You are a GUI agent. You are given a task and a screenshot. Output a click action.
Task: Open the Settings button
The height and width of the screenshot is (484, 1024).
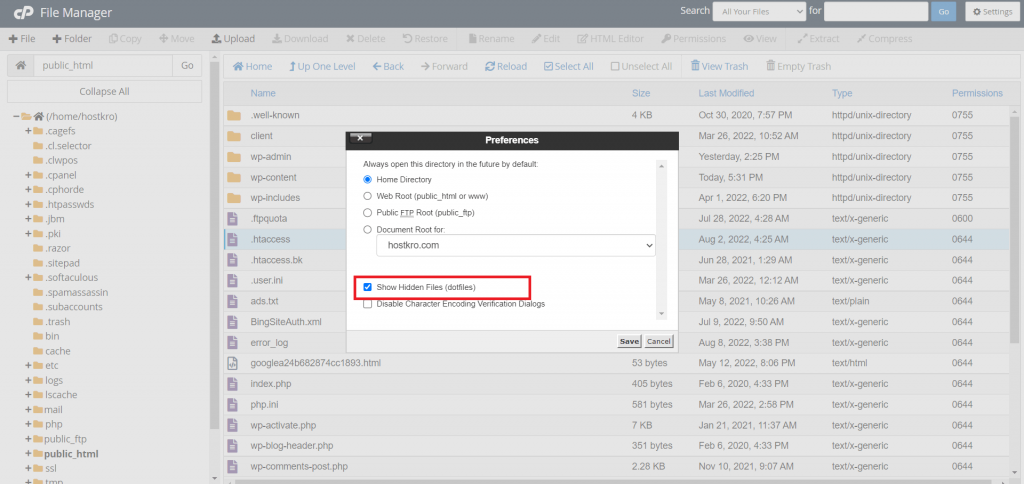coord(993,12)
